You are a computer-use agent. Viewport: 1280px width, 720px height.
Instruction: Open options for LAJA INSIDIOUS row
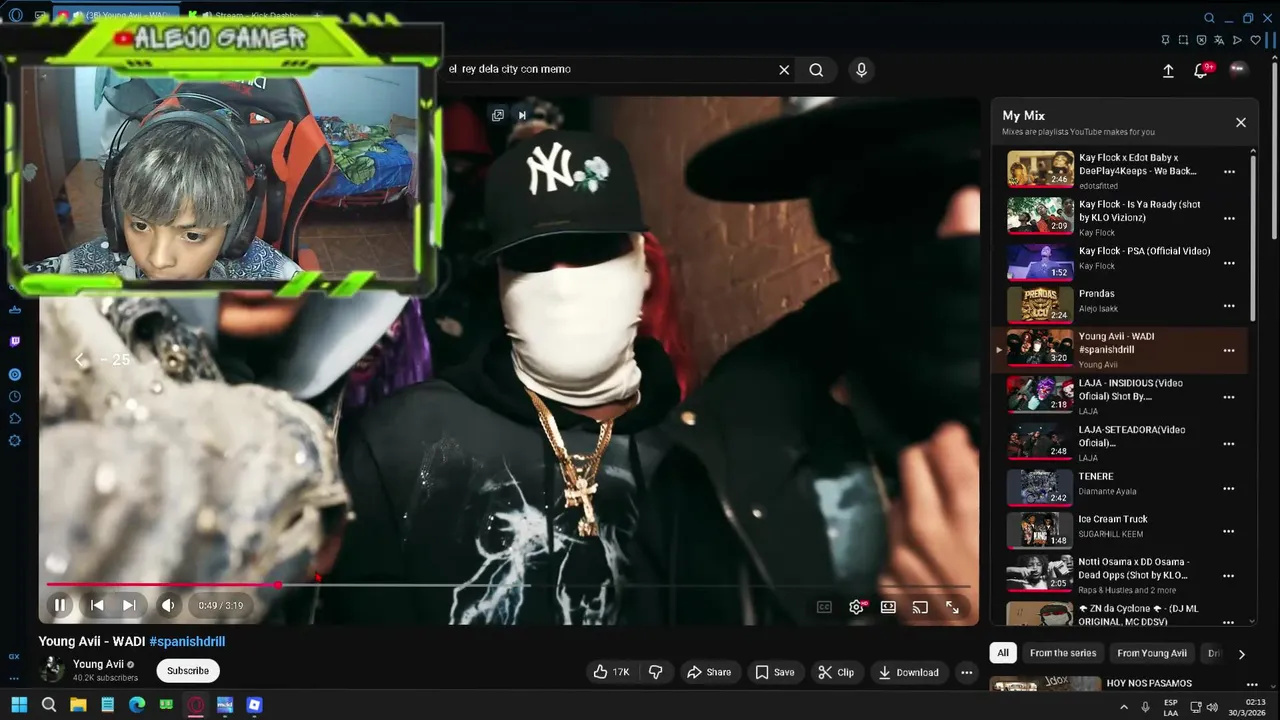coord(1229,397)
